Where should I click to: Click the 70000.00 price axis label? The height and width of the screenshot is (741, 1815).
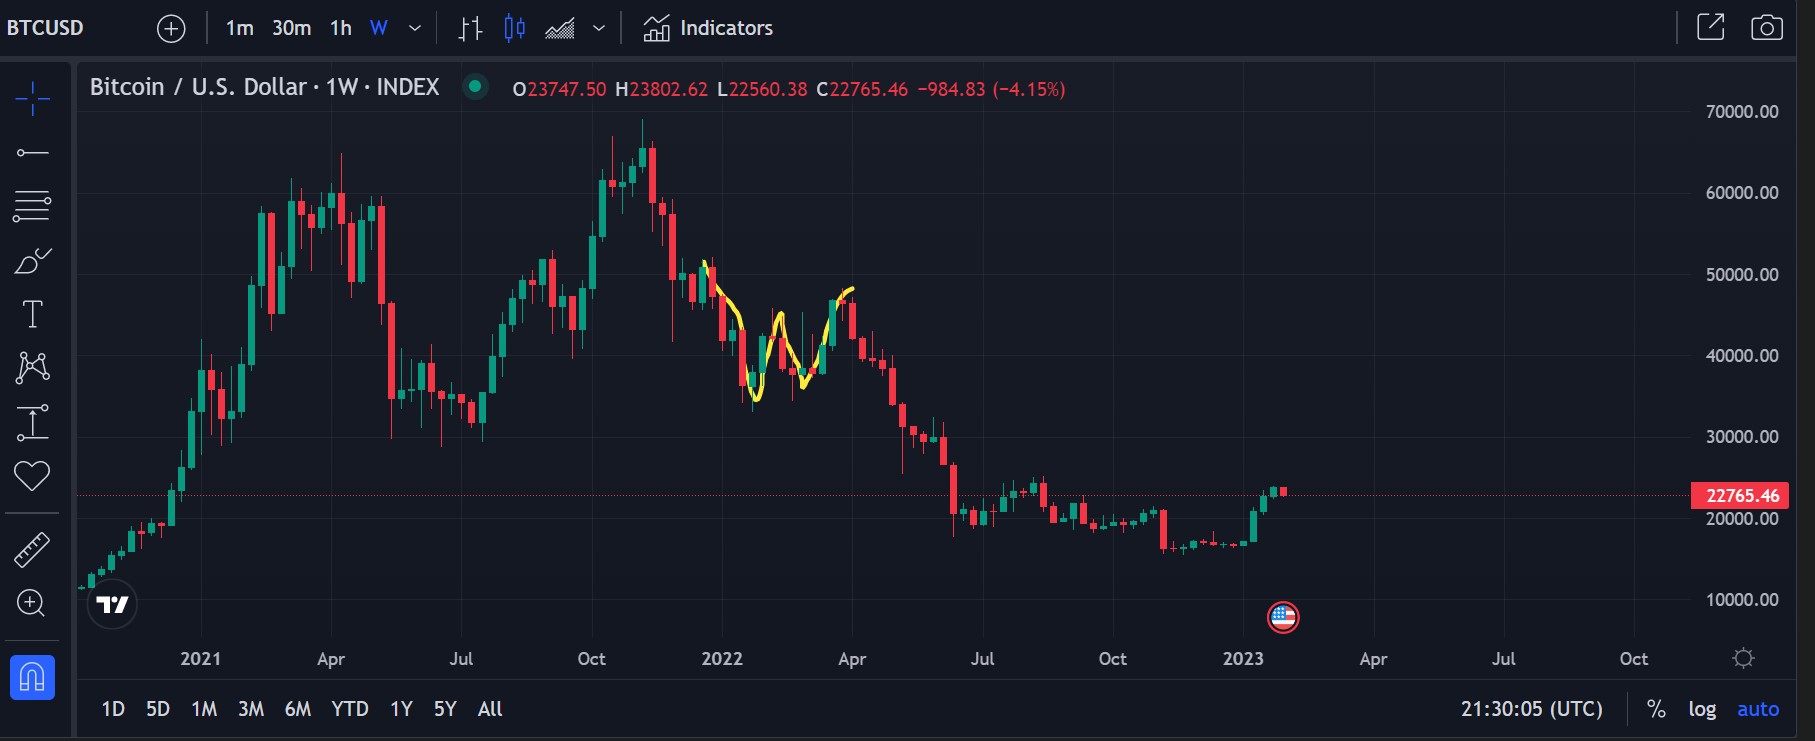[1741, 111]
